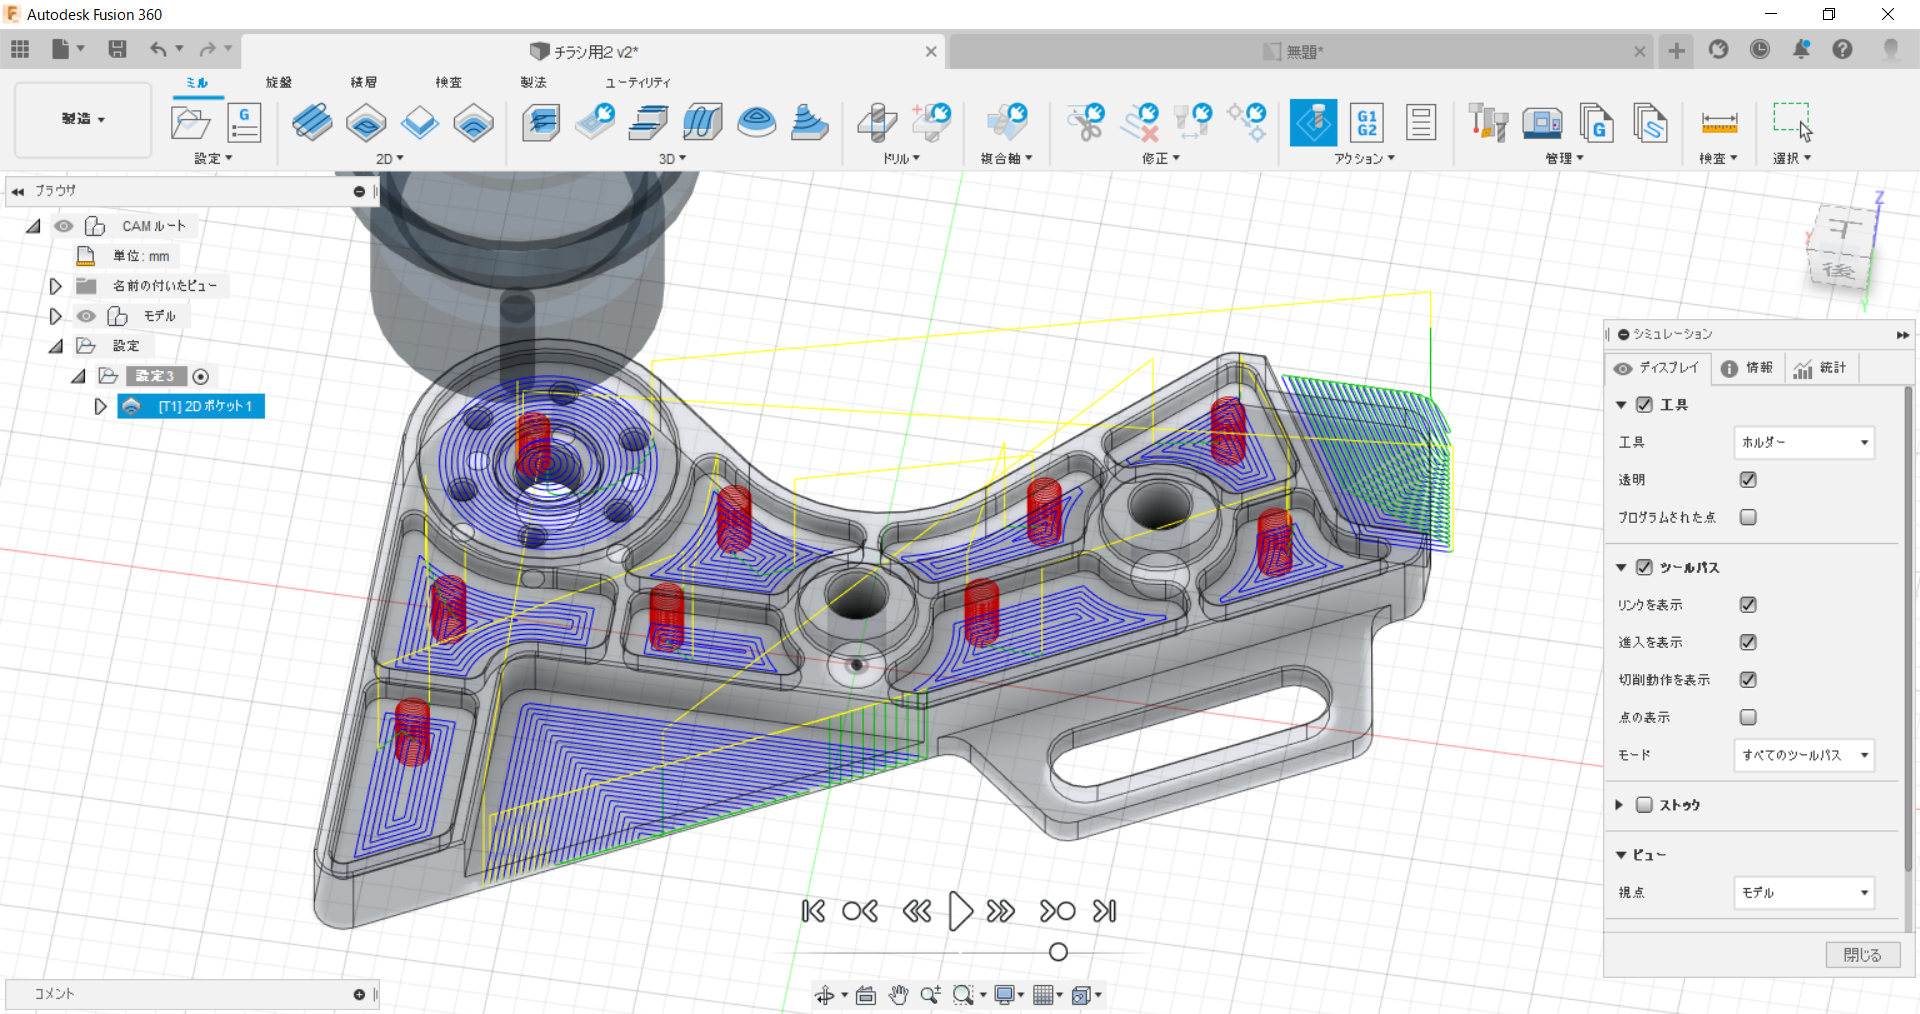Image resolution: width=1920 pixels, height=1014 pixels.
Task: Select the 3D Adaptive Clearing icon
Action: 541,123
